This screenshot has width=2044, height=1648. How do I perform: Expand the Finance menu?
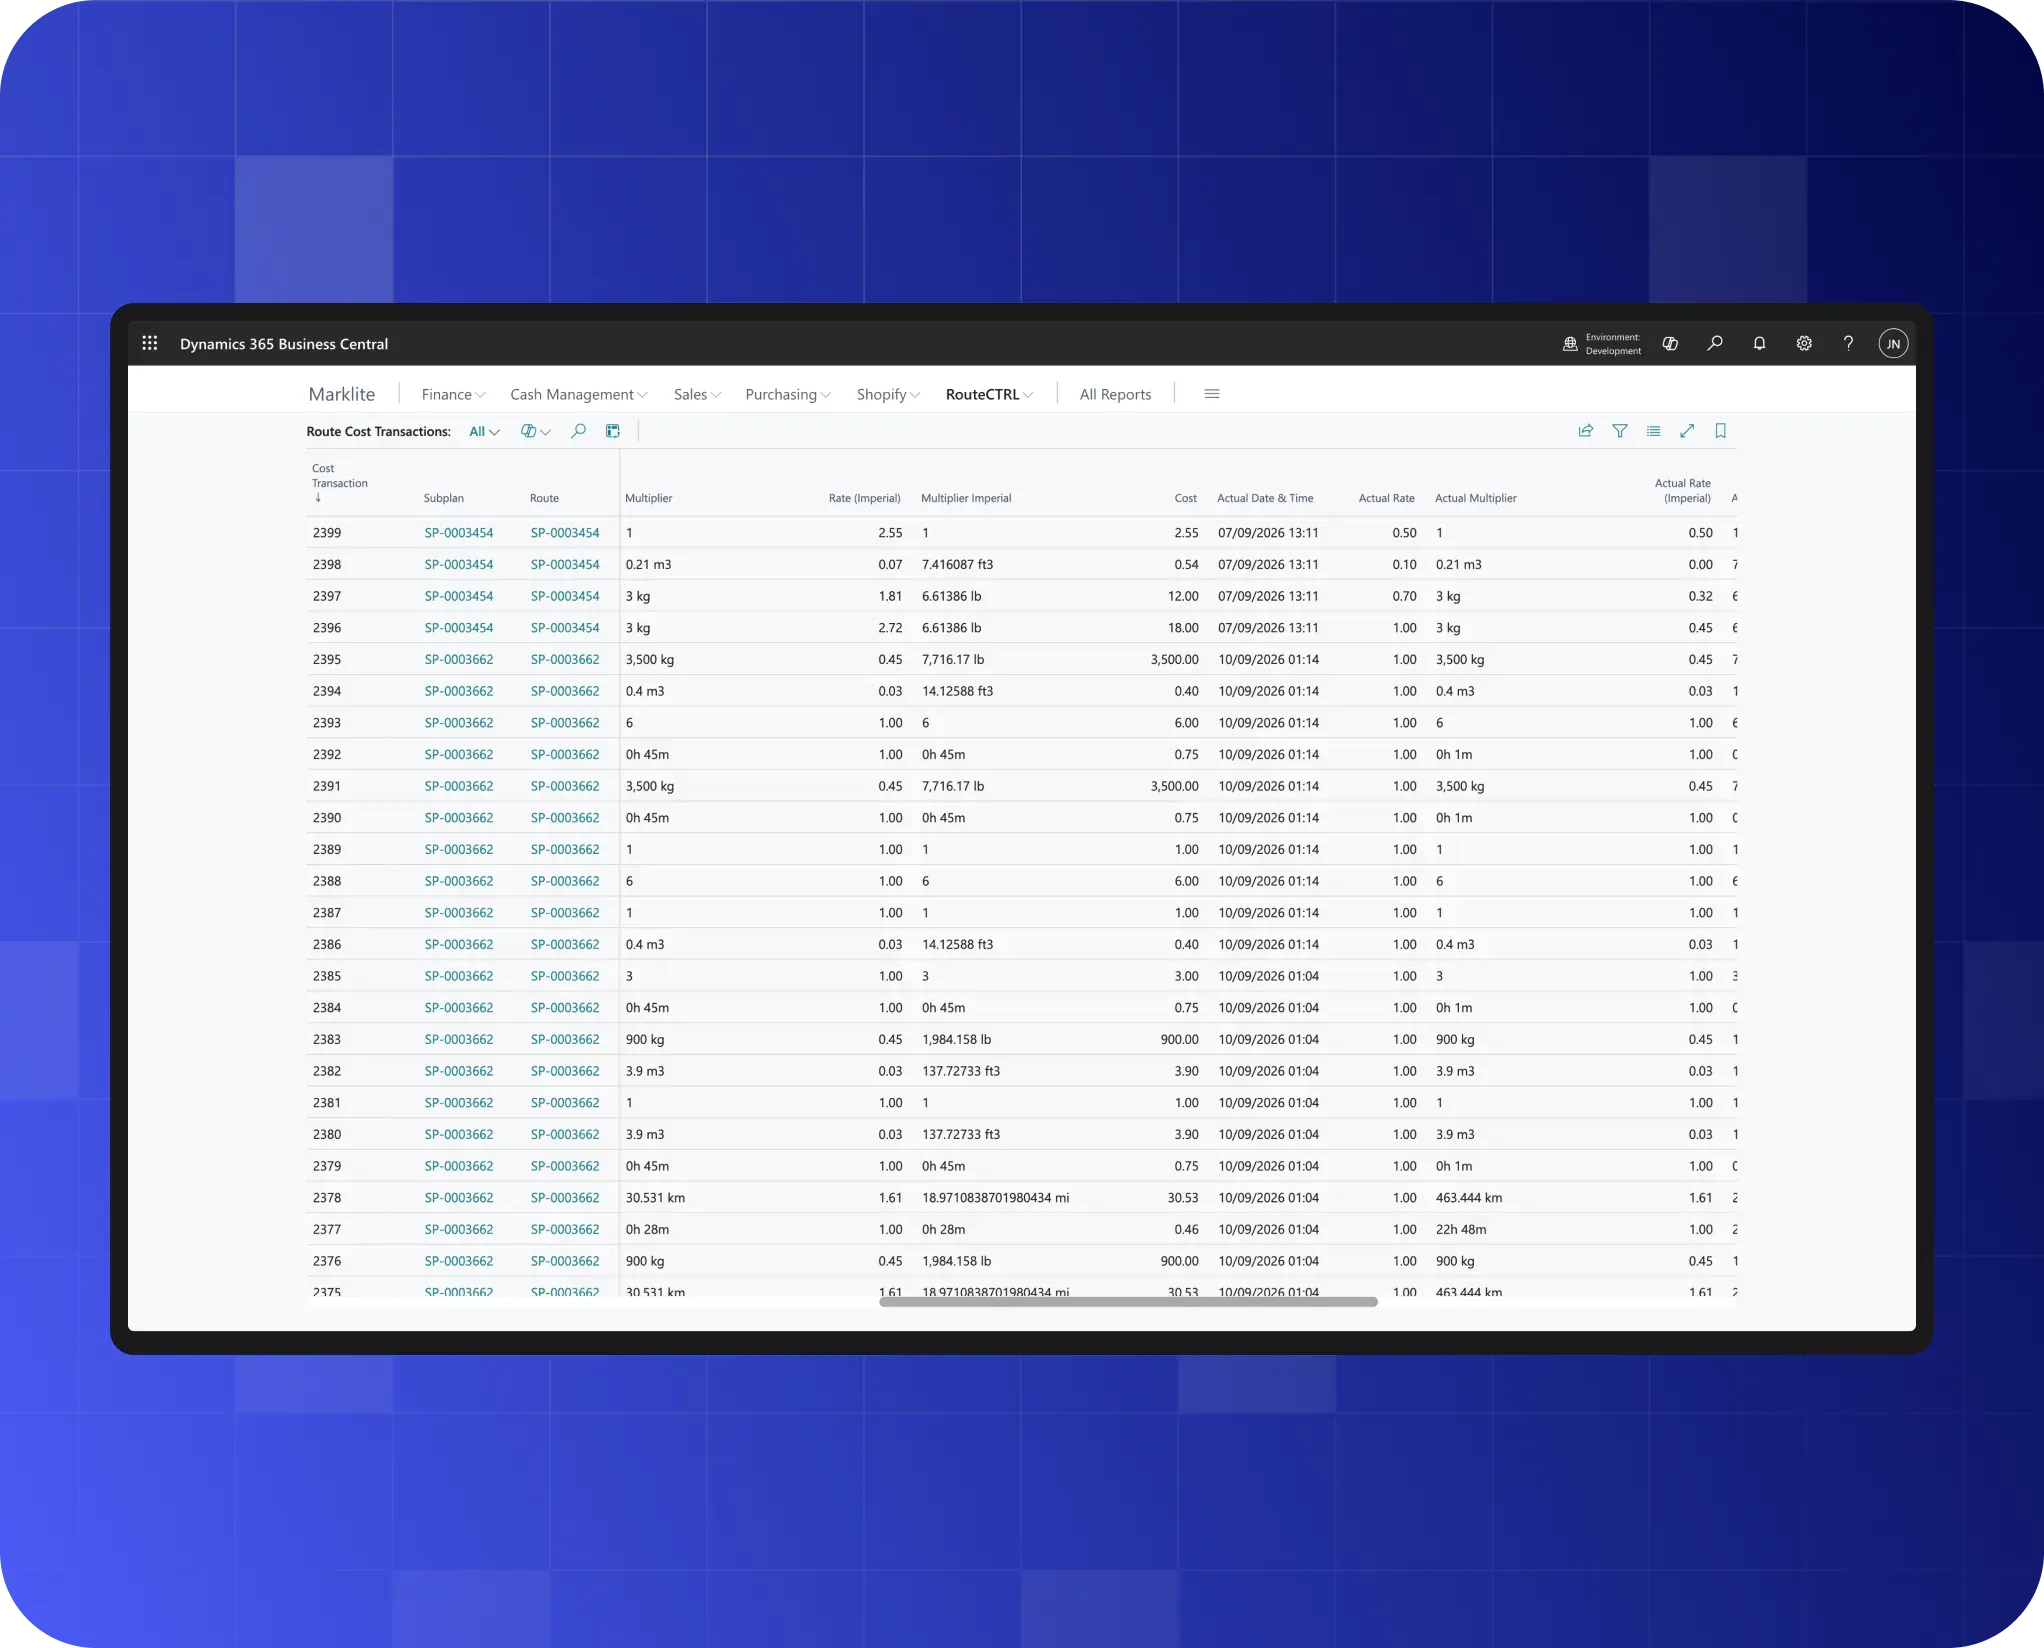coord(453,394)
